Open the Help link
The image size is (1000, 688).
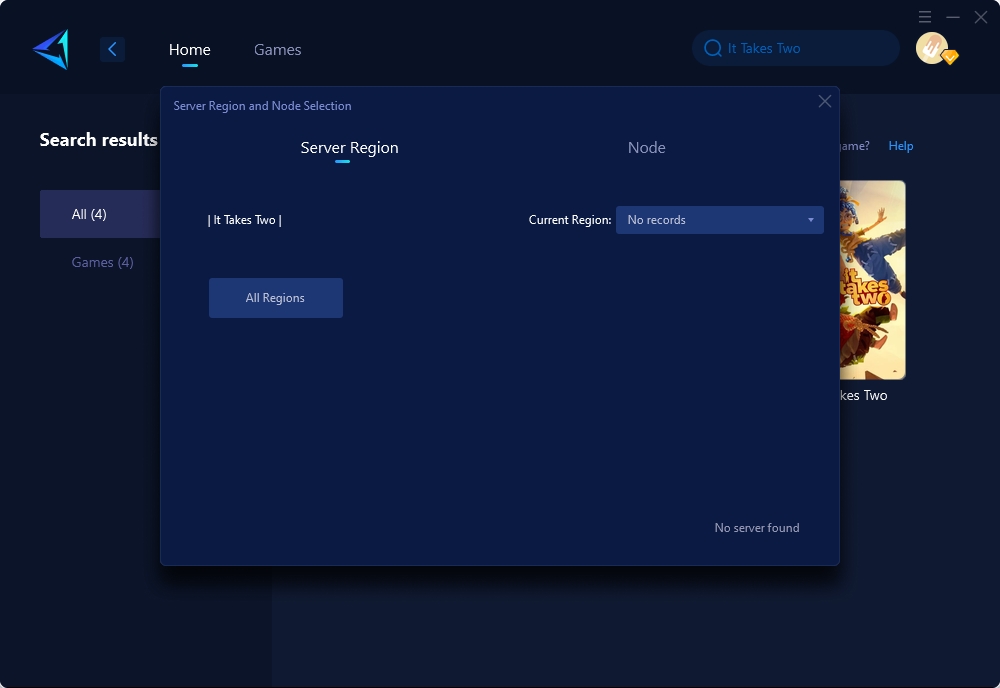tap(900, 146)
